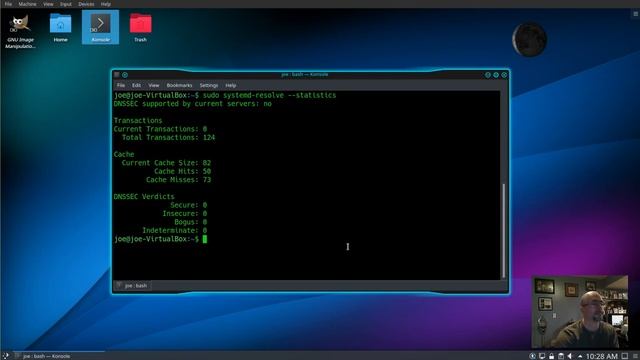This screenshot has width=640, height=360.
Task: Click the 'Indeterminate: 0' line
Action: click(x=174, y=231)
